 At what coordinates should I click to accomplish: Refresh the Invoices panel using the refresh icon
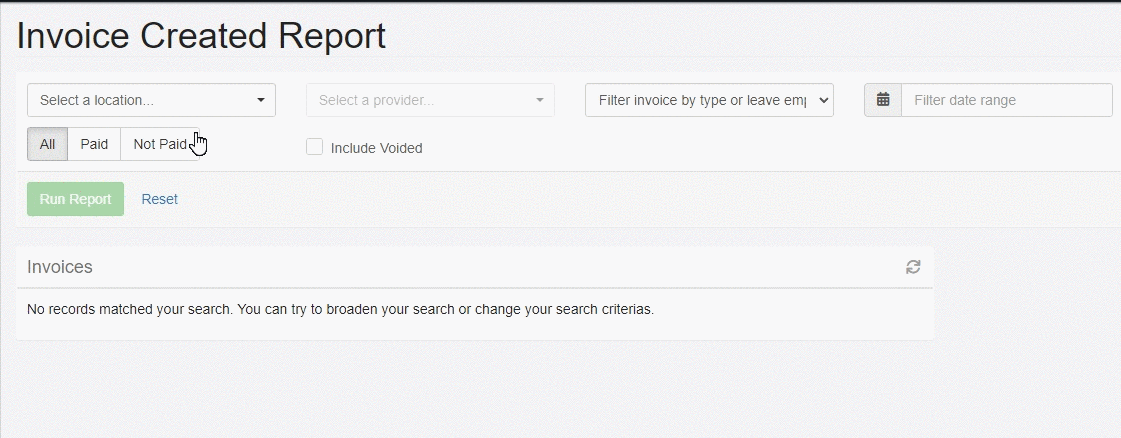point(913,267)
